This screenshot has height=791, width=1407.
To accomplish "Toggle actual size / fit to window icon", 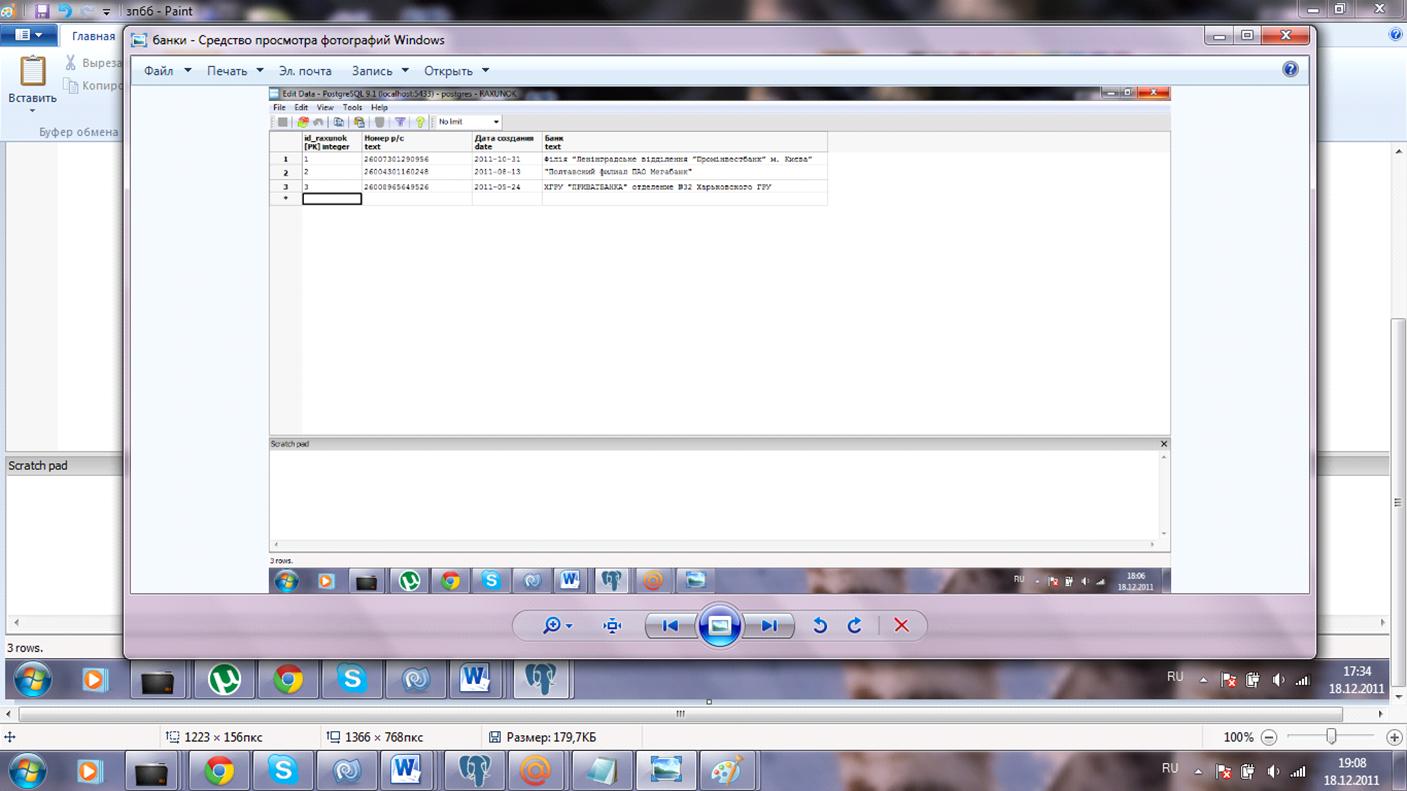I will (613, 626).
